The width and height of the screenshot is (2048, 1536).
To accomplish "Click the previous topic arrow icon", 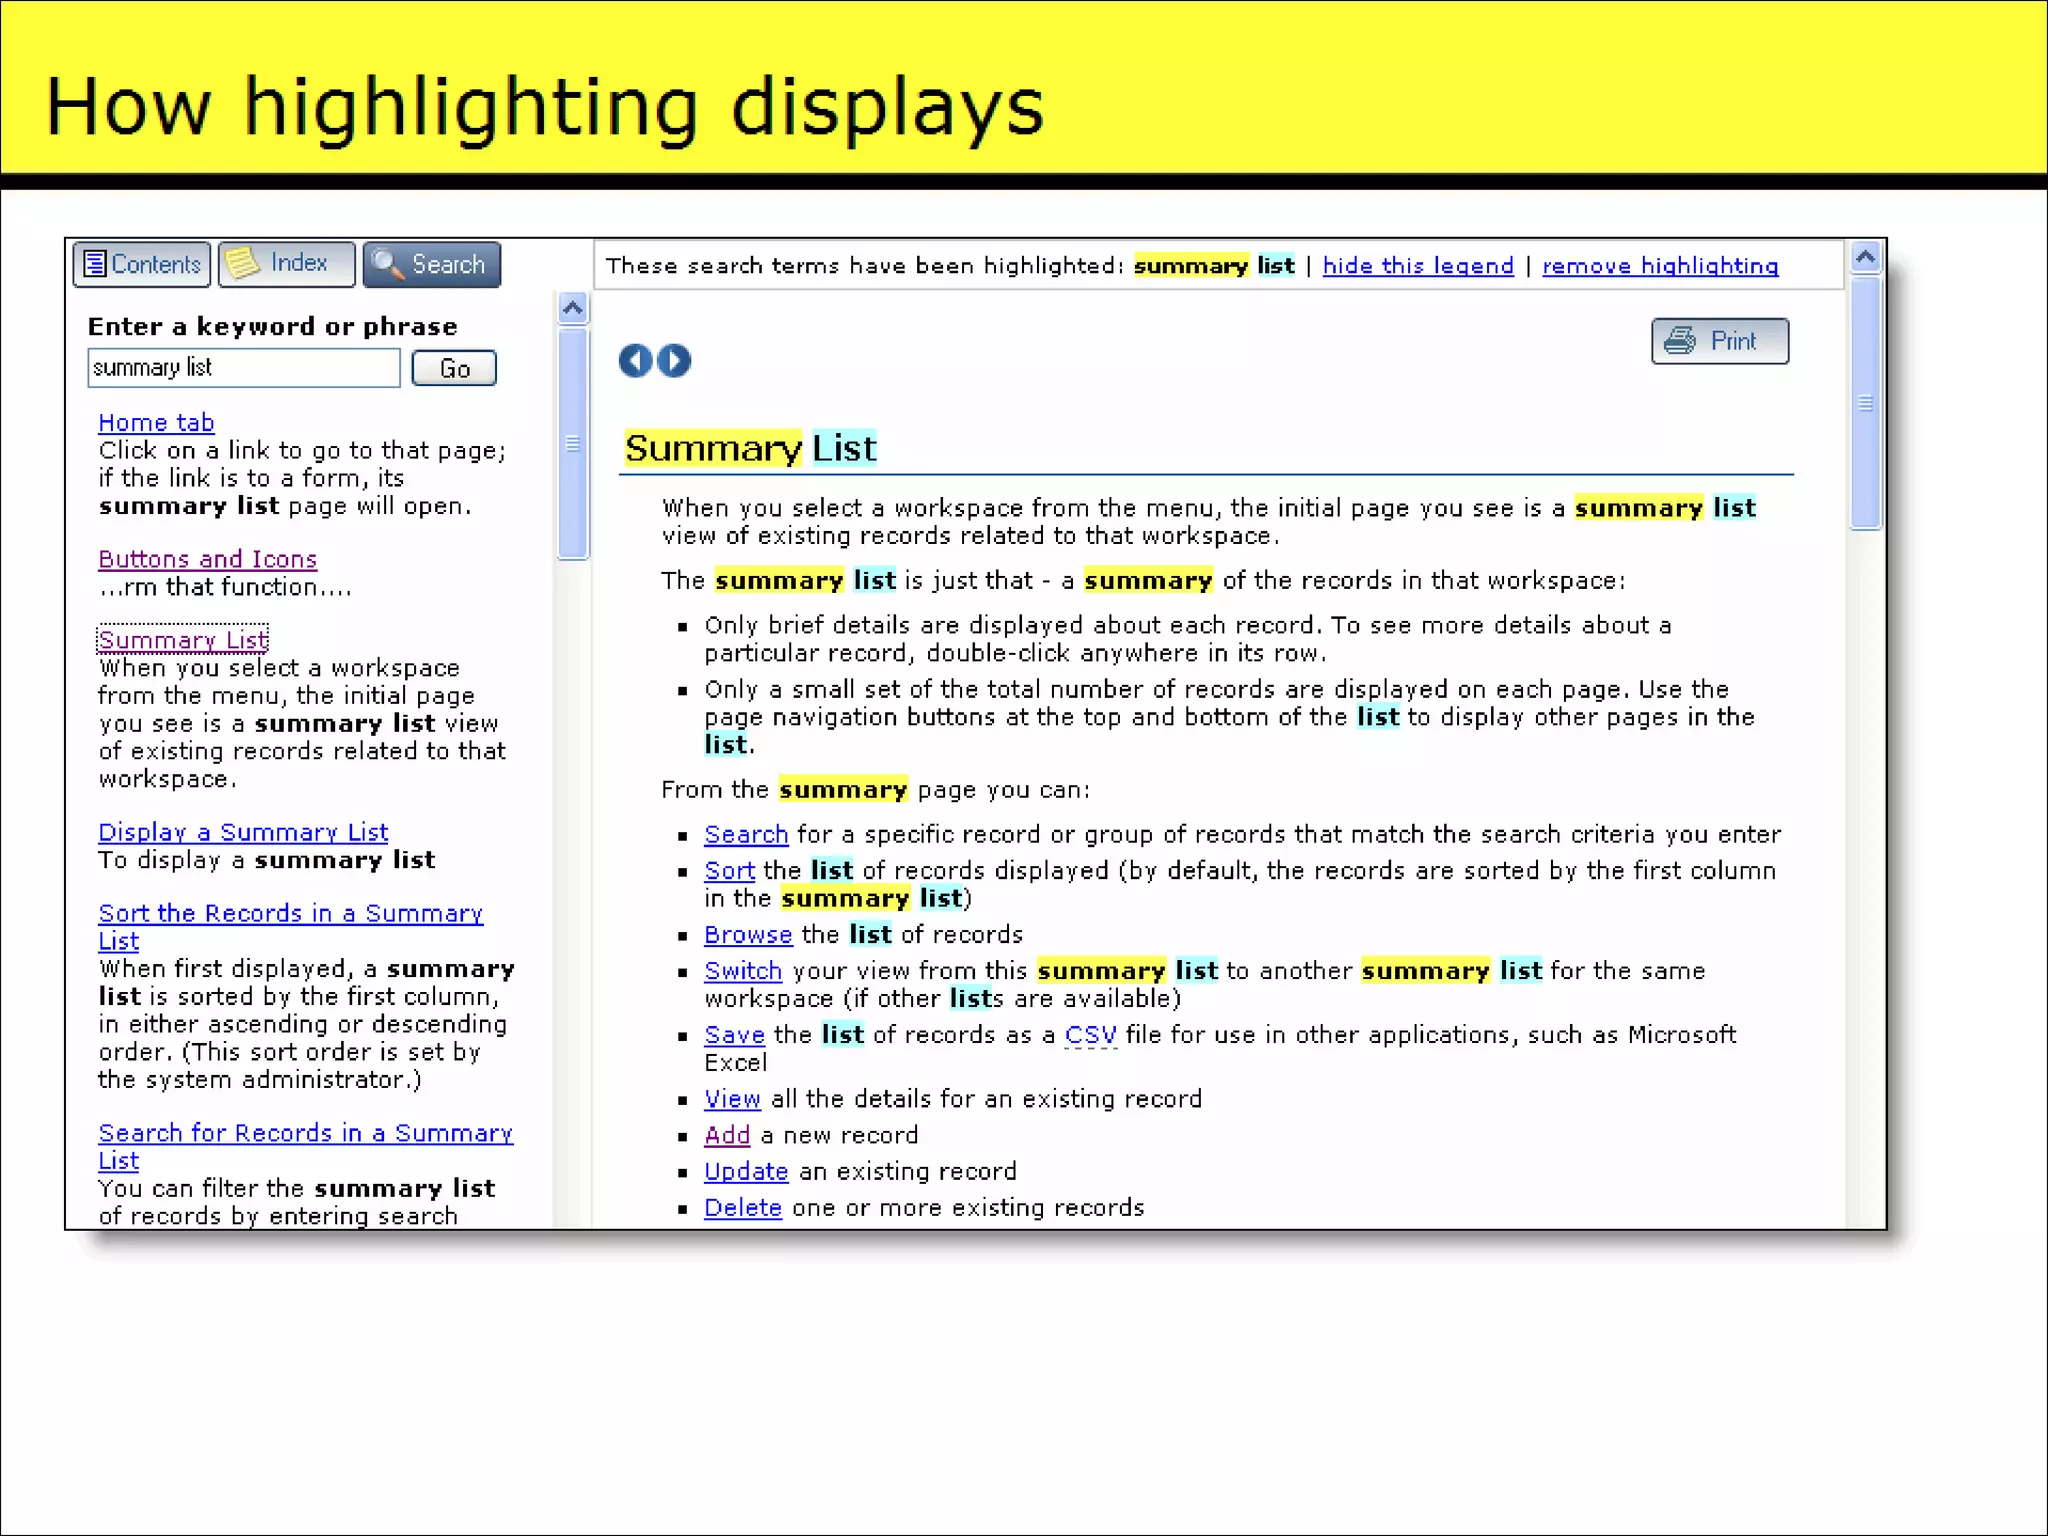I will point(634,360).
